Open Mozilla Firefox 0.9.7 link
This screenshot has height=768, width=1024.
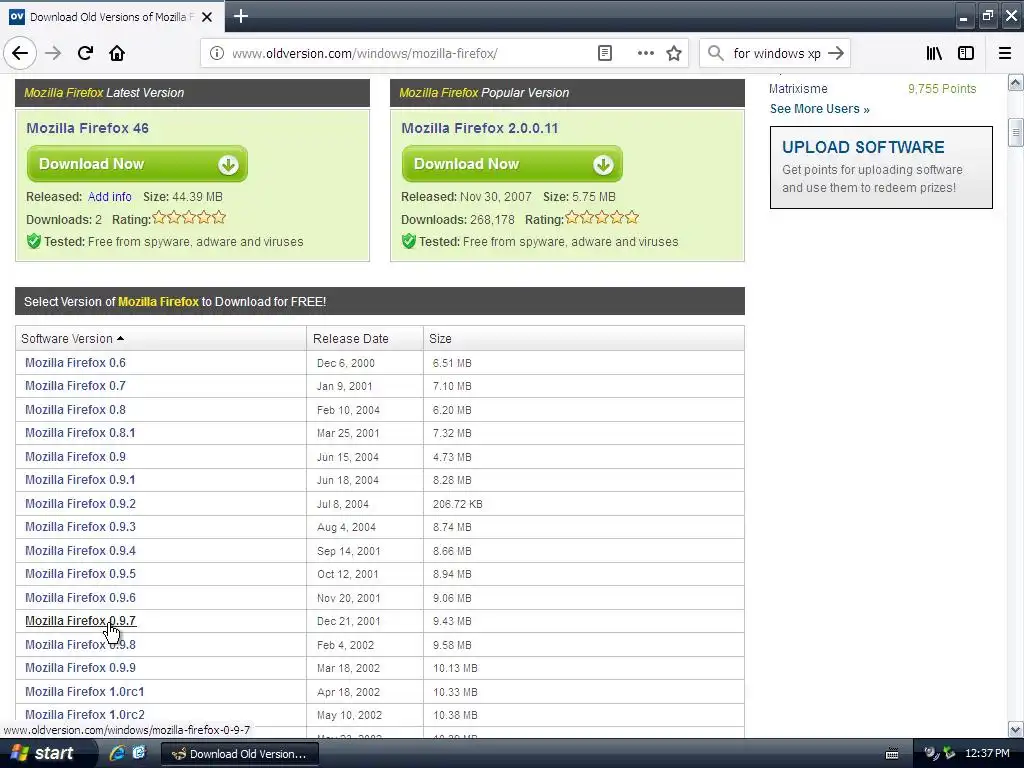(x=80, y=621)
